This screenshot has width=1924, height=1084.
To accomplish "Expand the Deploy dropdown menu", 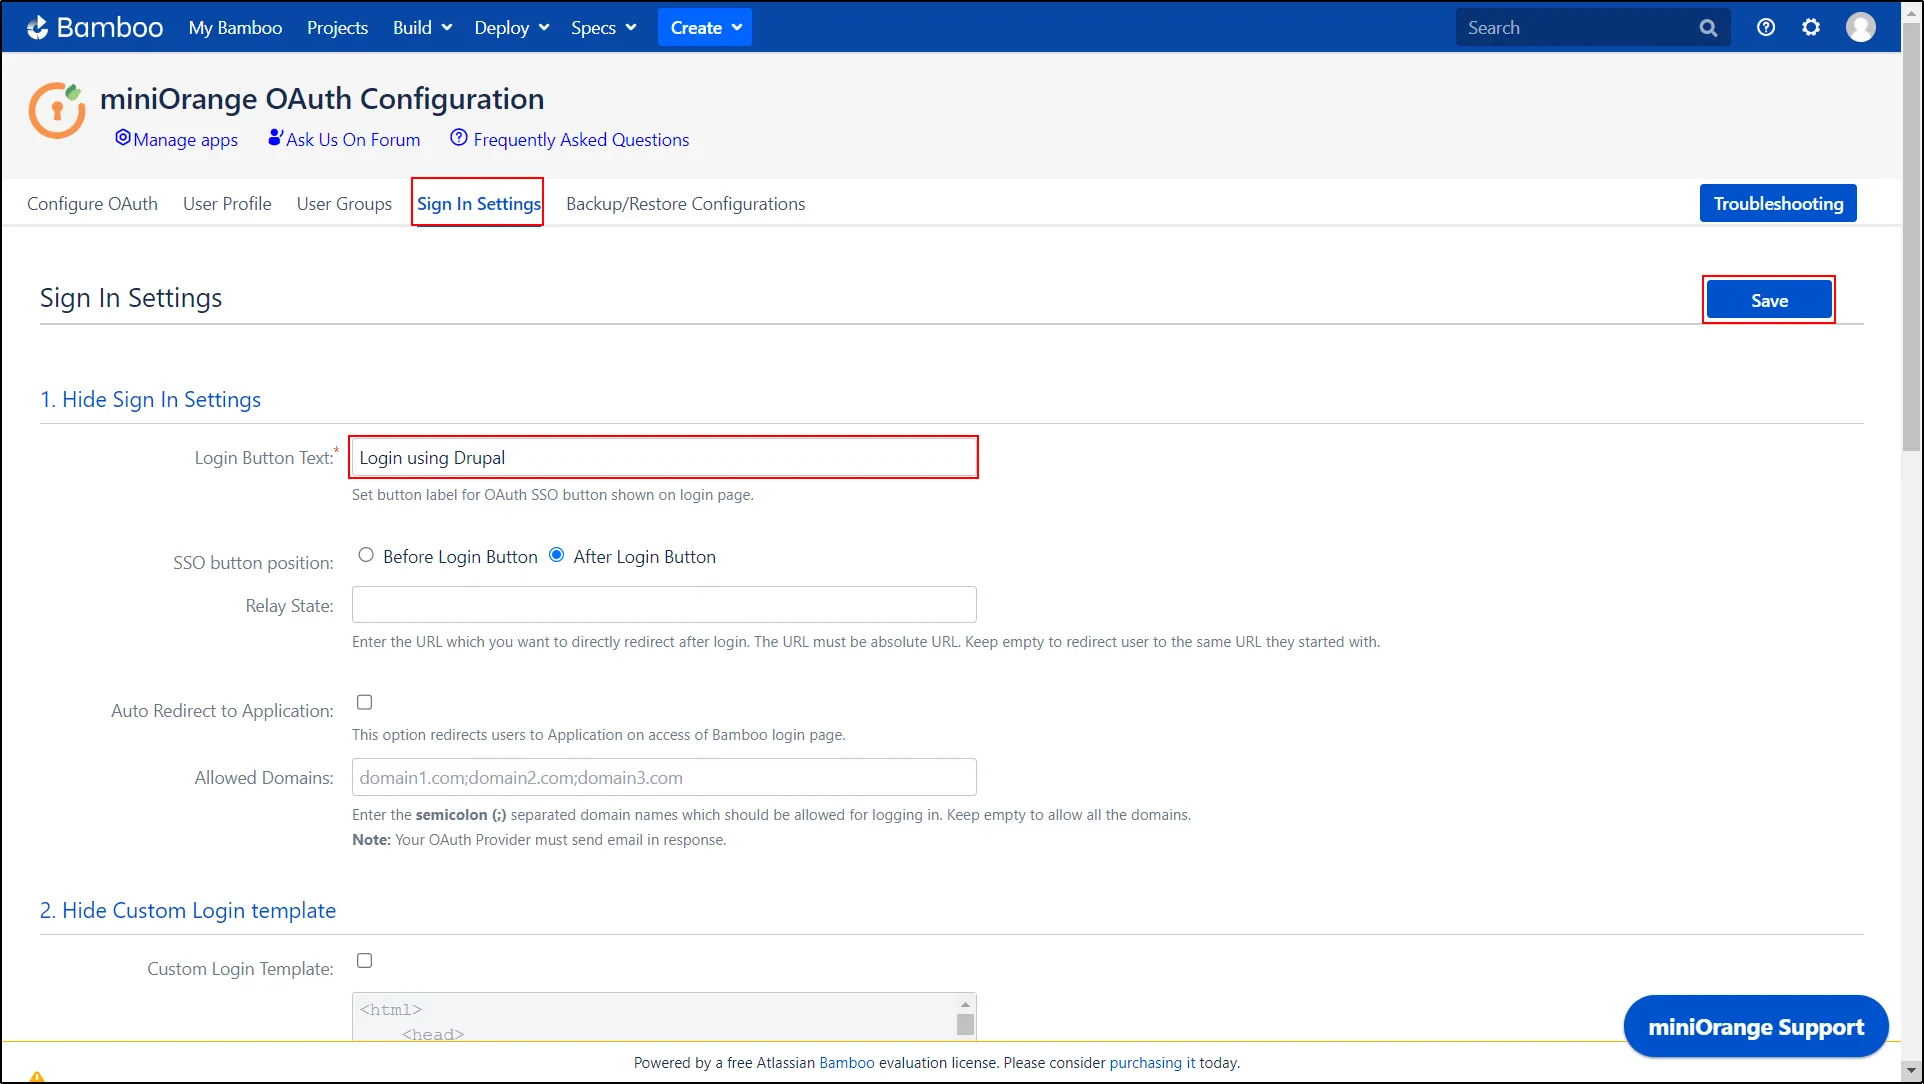I will 512,28.
